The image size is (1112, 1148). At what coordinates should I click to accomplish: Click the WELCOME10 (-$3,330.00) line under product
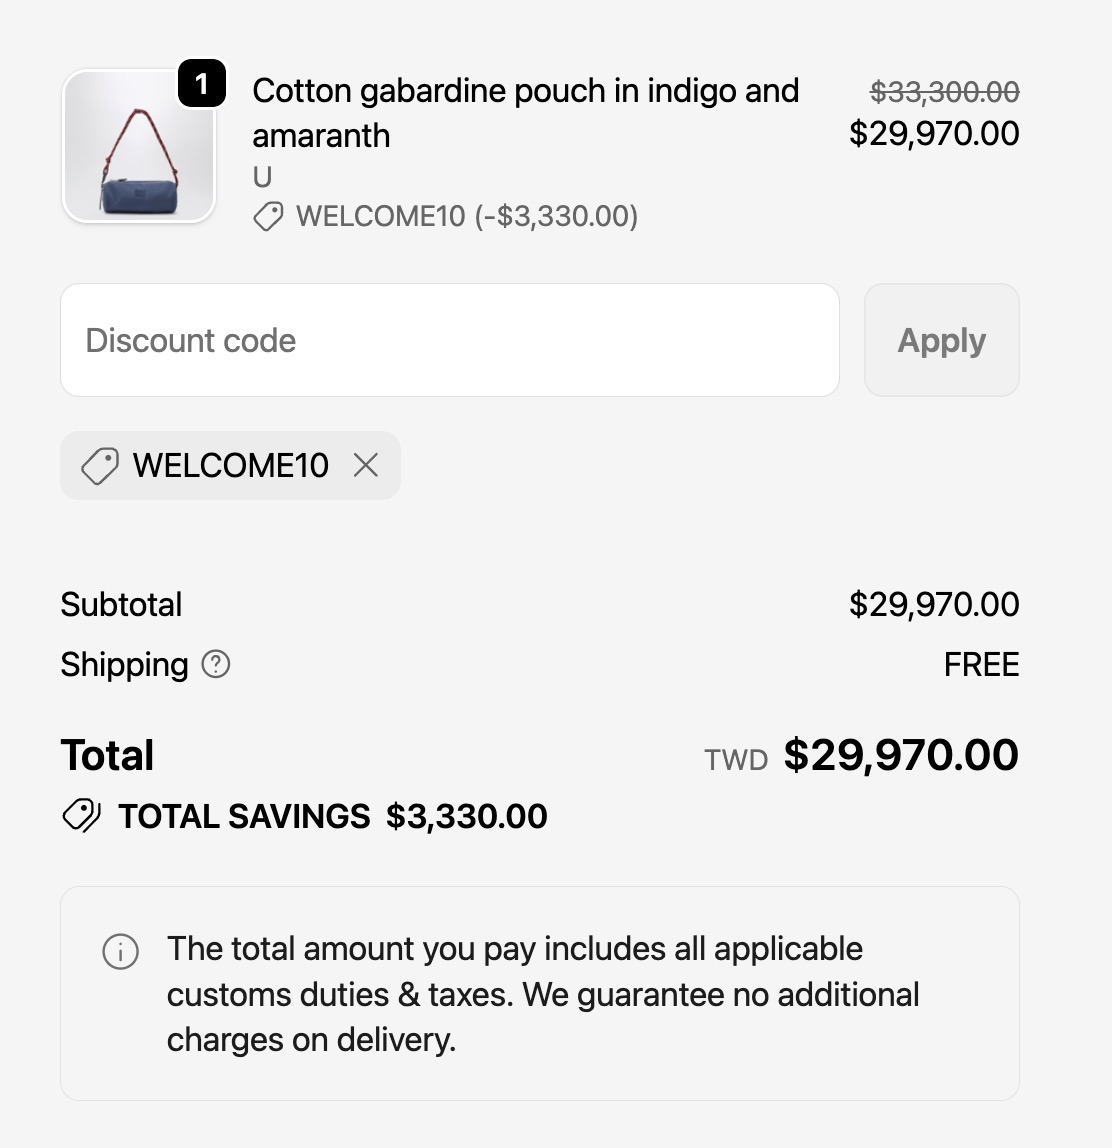tap(467, 217)
